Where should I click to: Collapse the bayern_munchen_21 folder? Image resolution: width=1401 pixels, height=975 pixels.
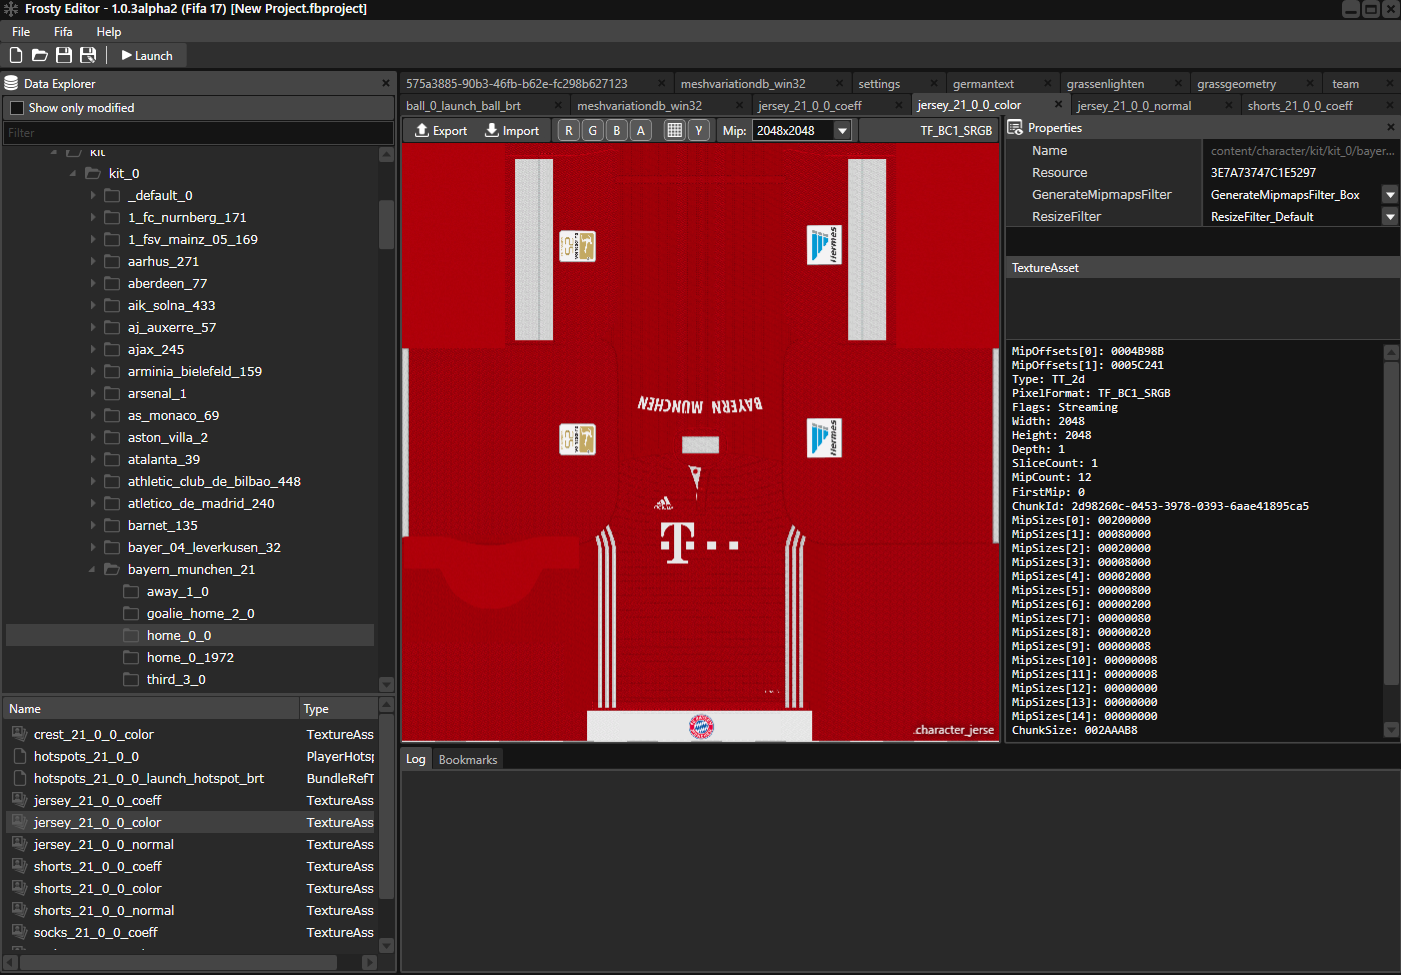pos(93,569)
